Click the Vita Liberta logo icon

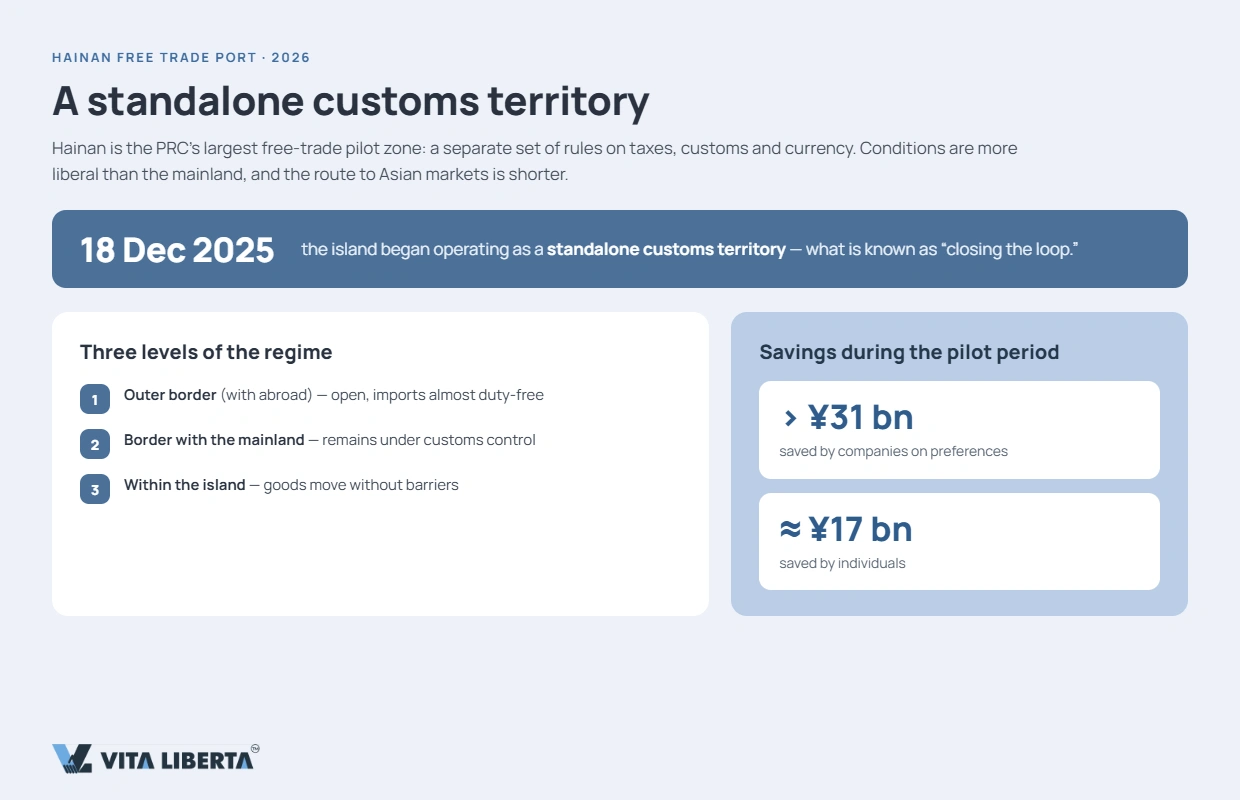(72, 759)
